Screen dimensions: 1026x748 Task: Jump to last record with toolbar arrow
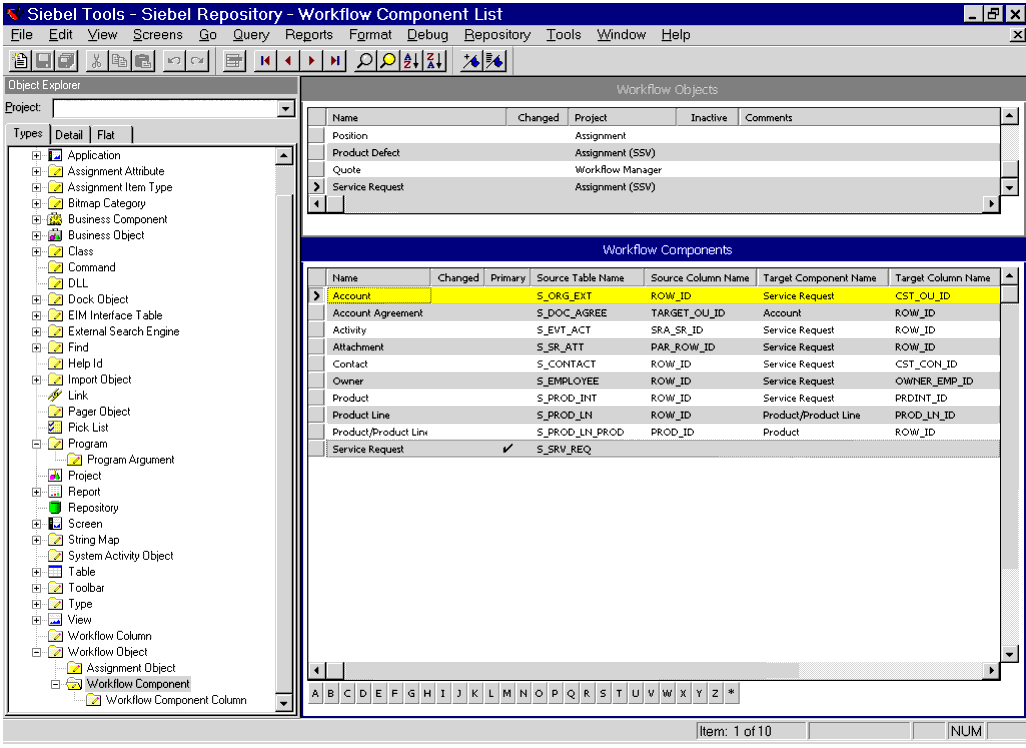(x=335, y=61)
